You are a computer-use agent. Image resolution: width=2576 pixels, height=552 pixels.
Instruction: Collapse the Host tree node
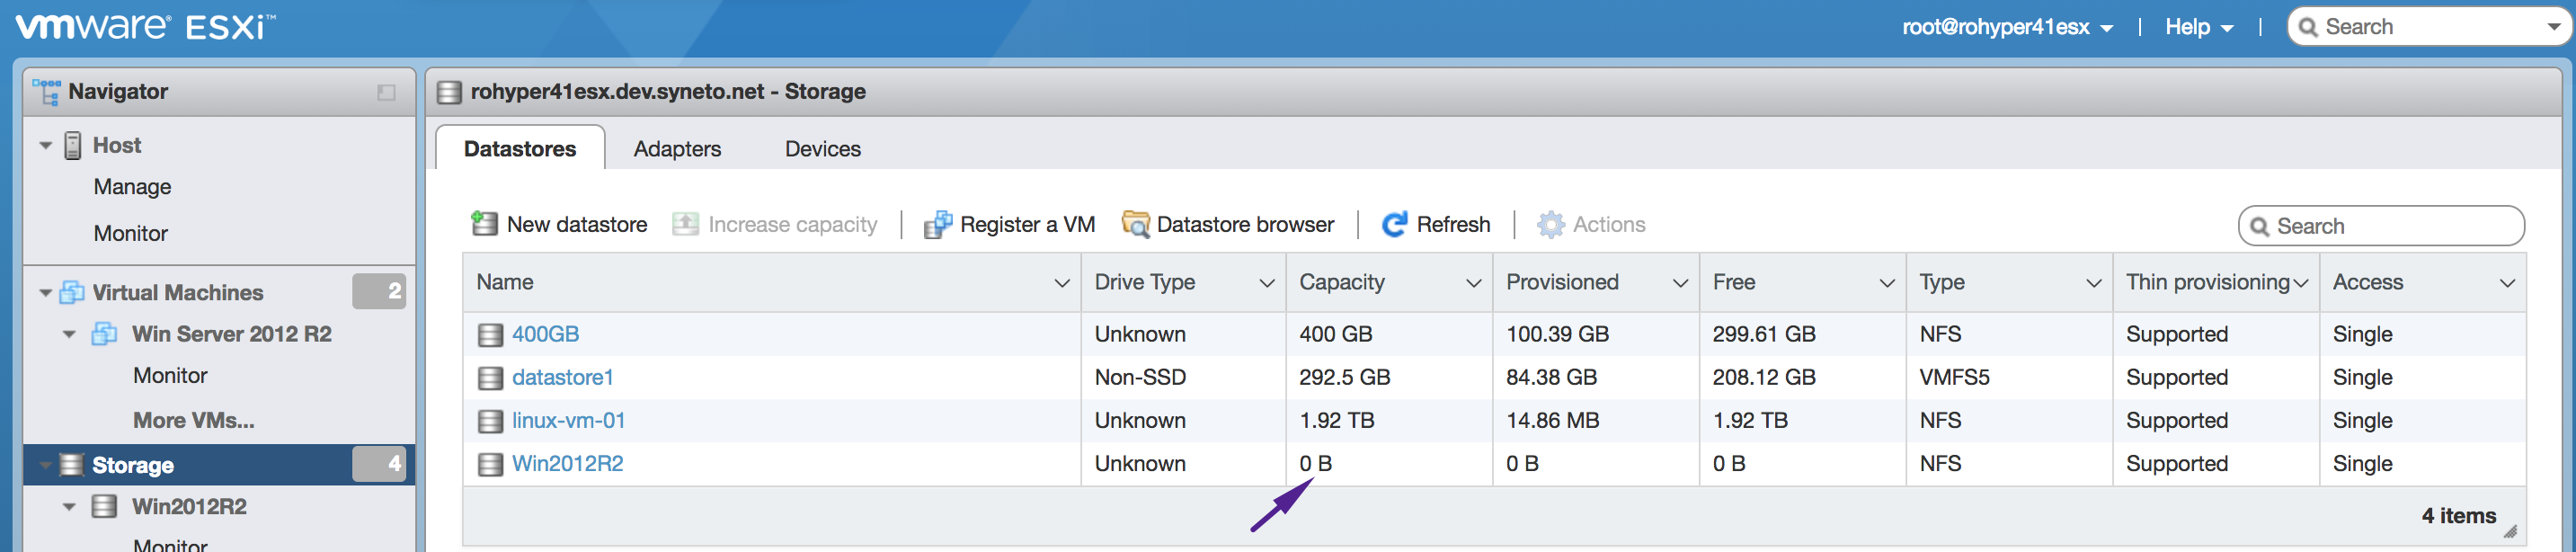[x=45, y=146]
